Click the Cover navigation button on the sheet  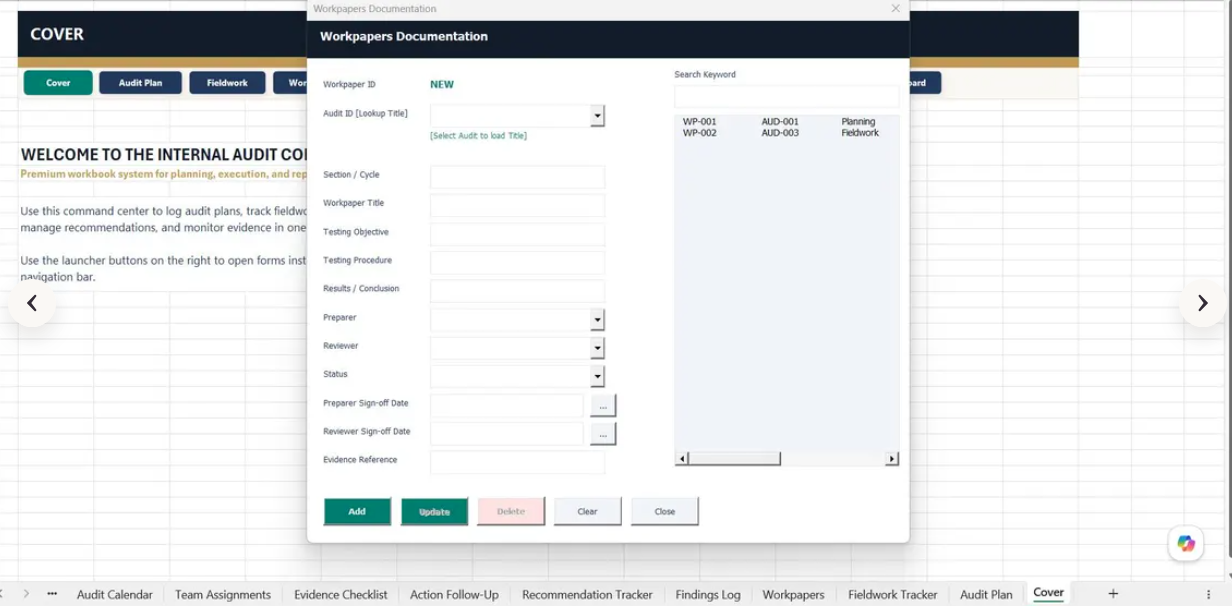pos(58,83)
